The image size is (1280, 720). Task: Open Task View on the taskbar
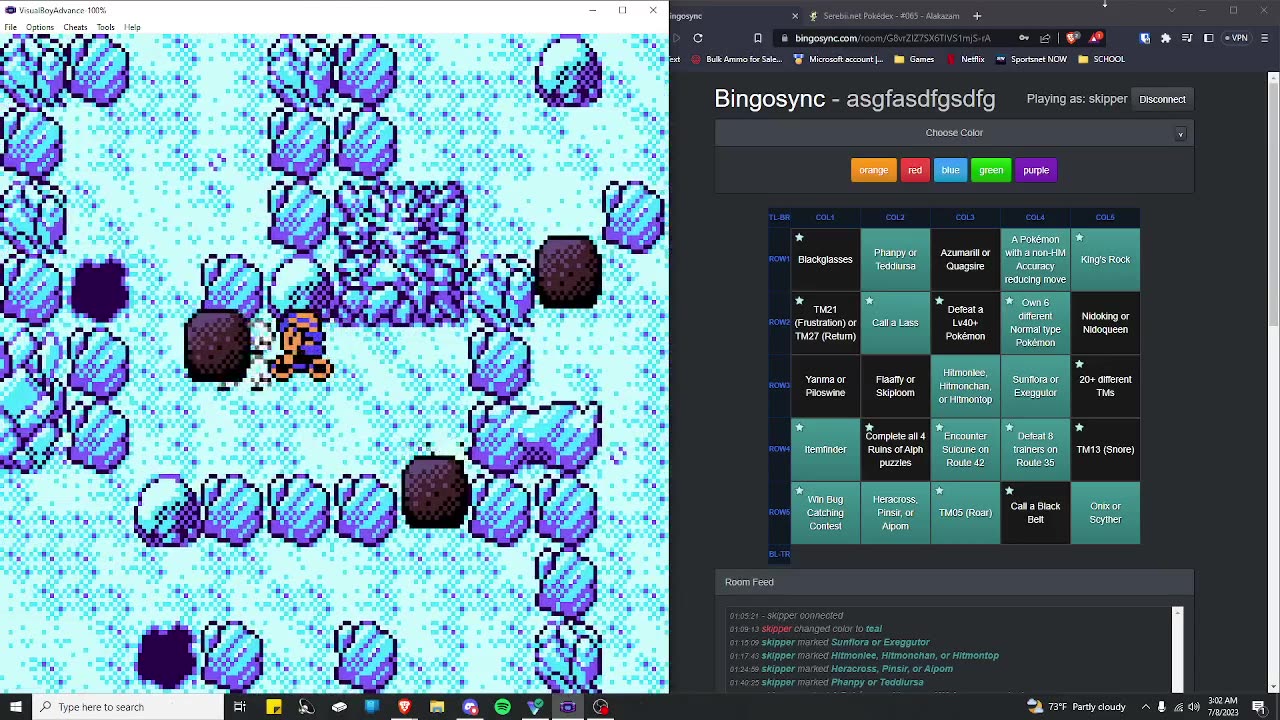239,707
